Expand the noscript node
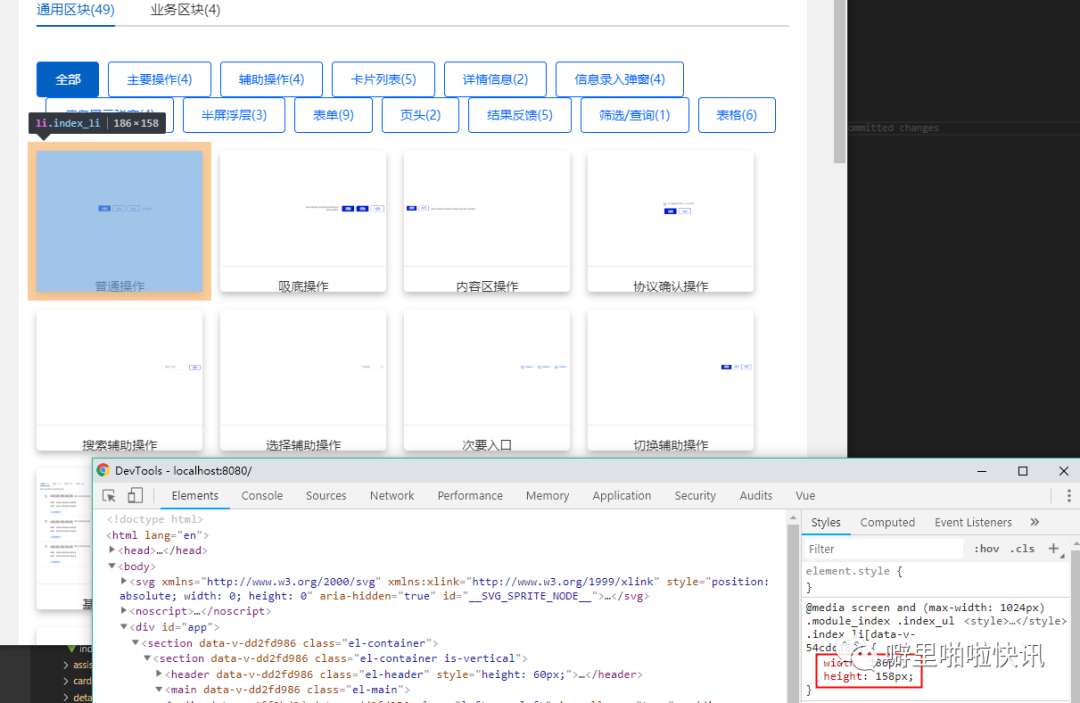 [x=123, y=611]
